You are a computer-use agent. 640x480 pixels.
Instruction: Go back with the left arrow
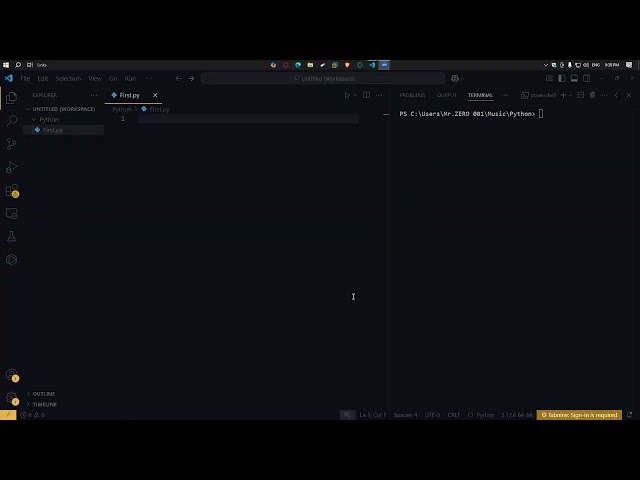point(178,78)
